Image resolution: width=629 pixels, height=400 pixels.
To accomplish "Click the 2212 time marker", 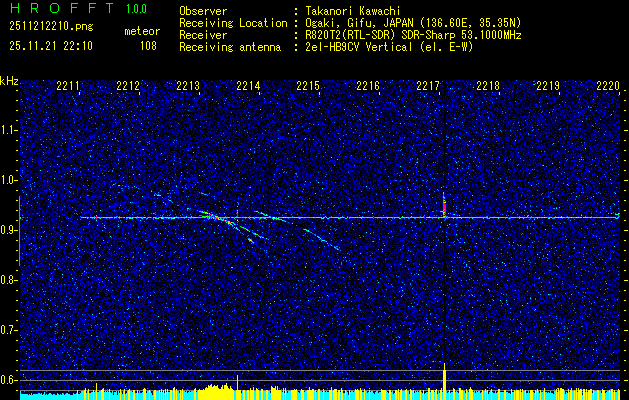I will pyautogui.click(x=128, y=86).
